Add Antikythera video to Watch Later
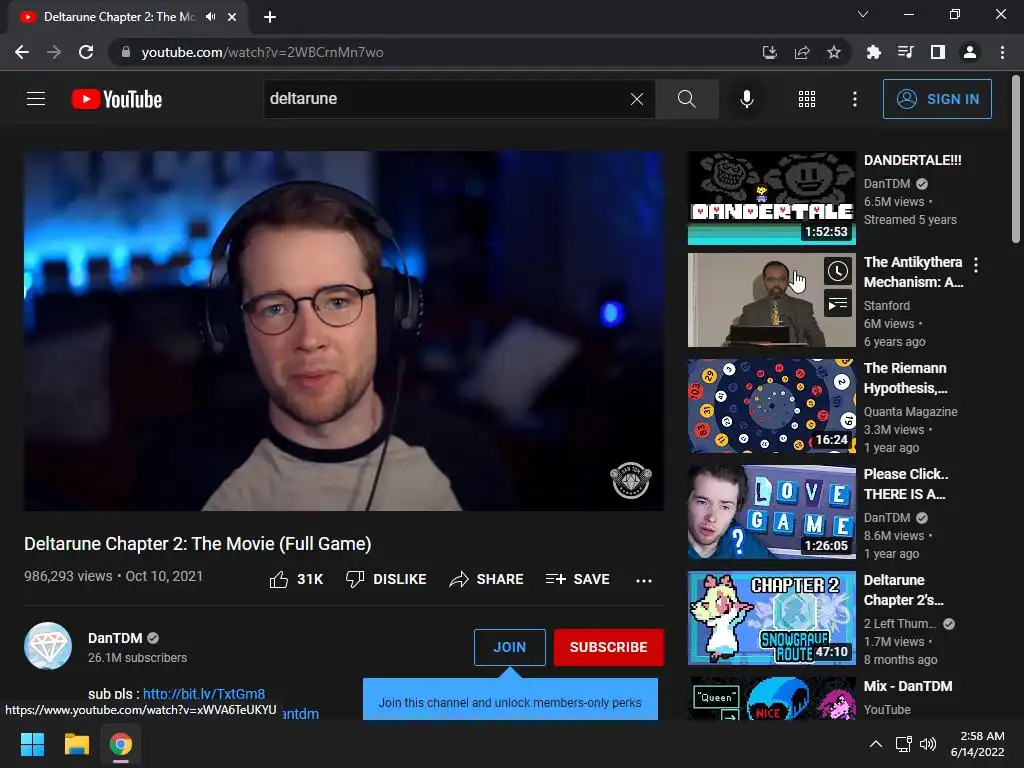 click(838, 271)
